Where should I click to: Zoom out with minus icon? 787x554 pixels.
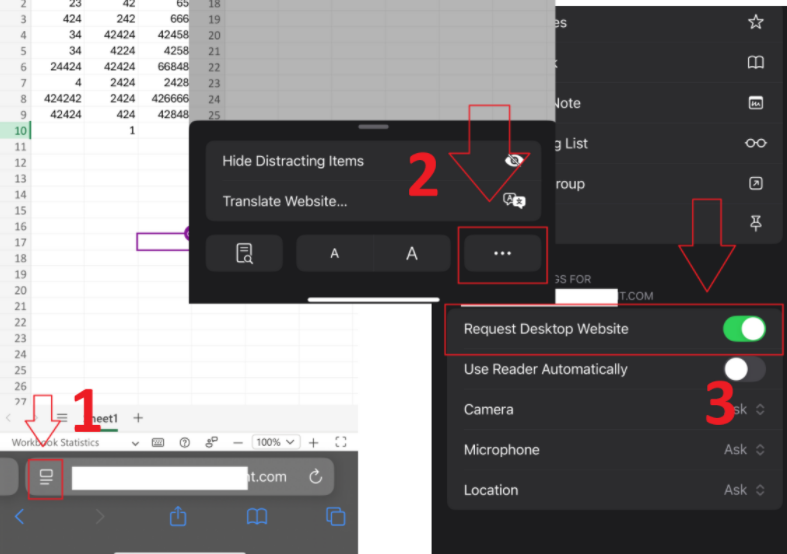click(238, 443)
